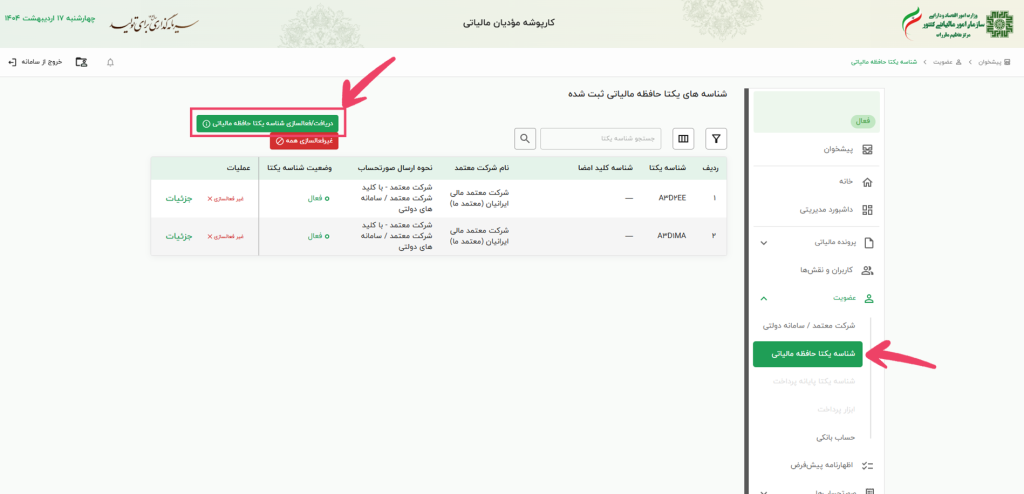
Task: Open the column view settings icon
Action: click(x=684, y=138)
